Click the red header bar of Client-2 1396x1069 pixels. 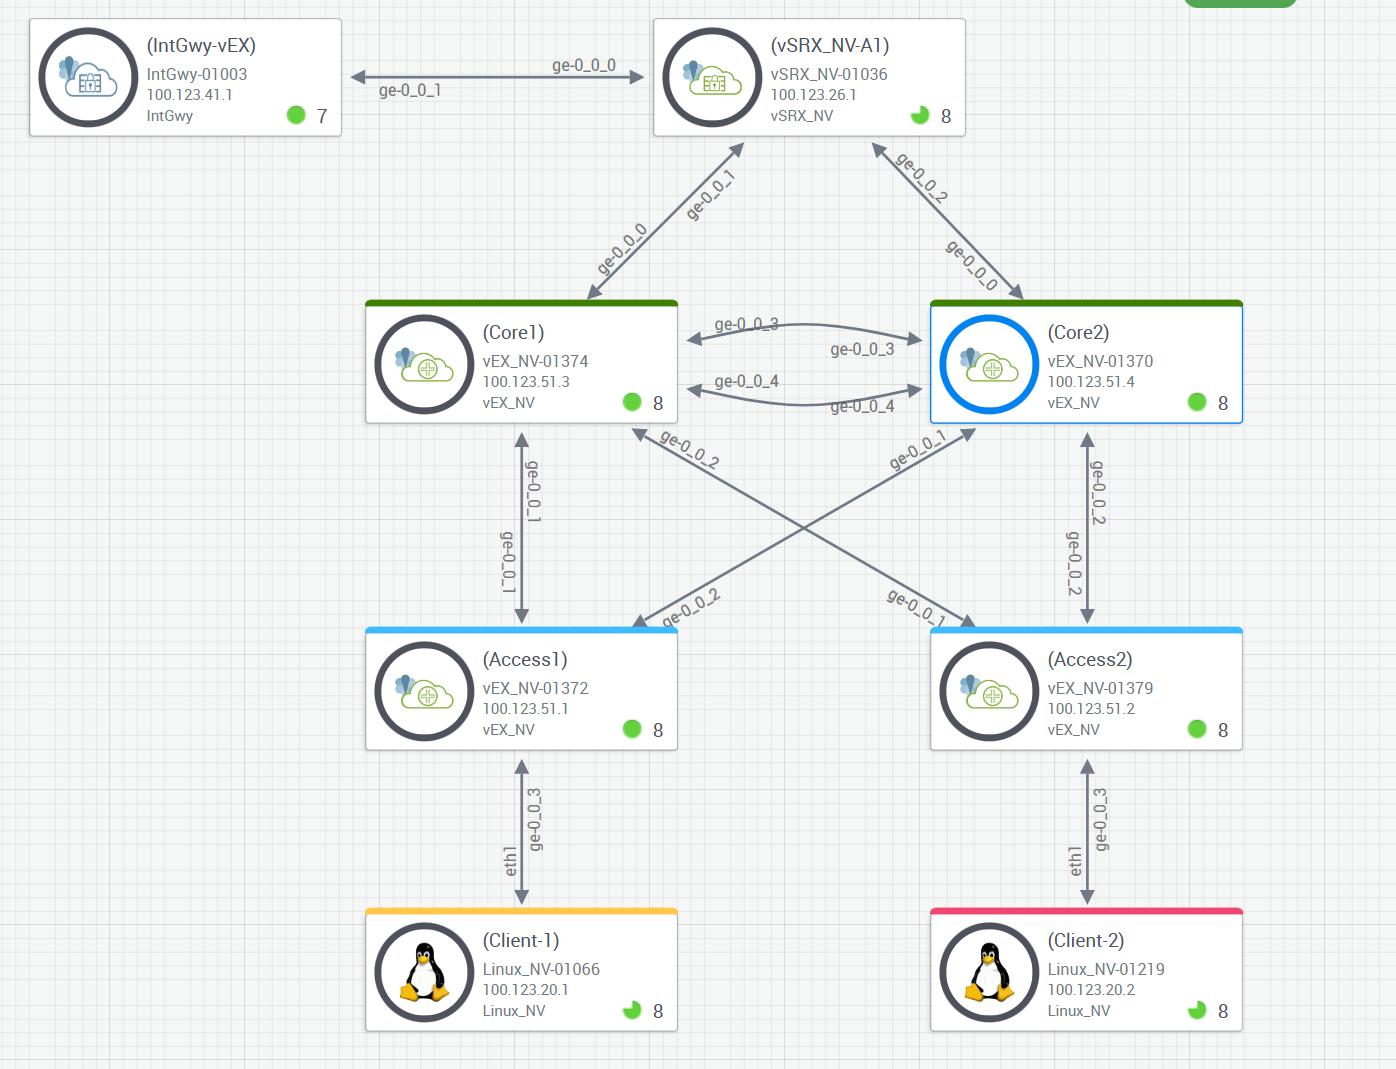[x=1086, y=911]
